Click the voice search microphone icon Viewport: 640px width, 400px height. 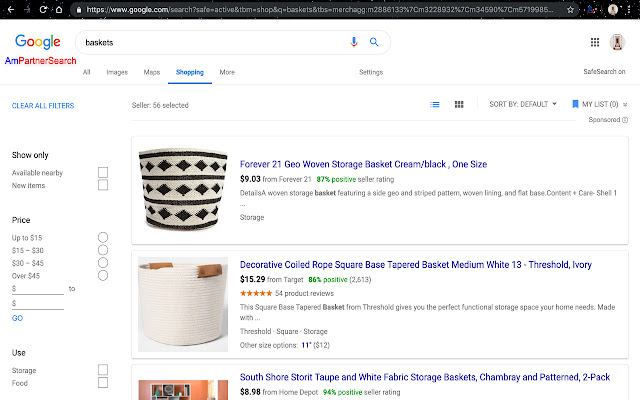click(x=354, y=42)
